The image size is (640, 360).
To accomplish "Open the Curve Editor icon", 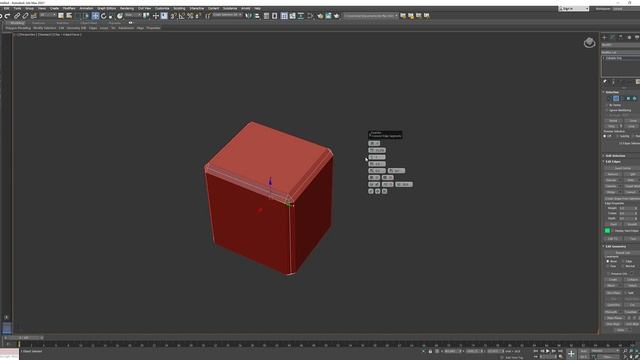I will pyautogui.click(x=292, y=16).
